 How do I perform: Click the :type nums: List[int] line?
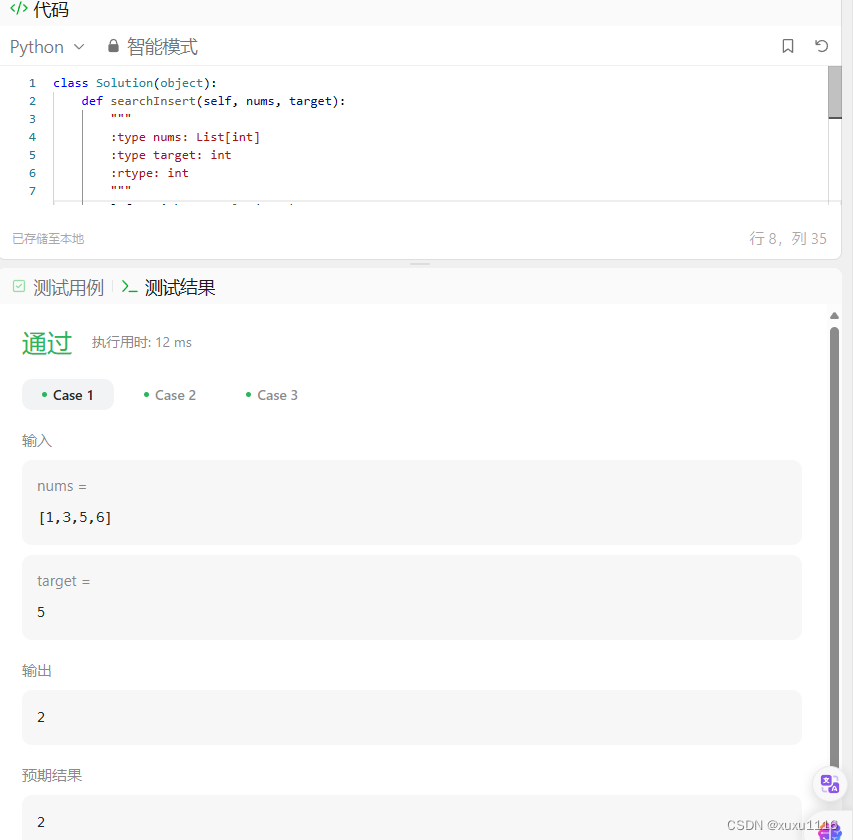click(185, 137)
